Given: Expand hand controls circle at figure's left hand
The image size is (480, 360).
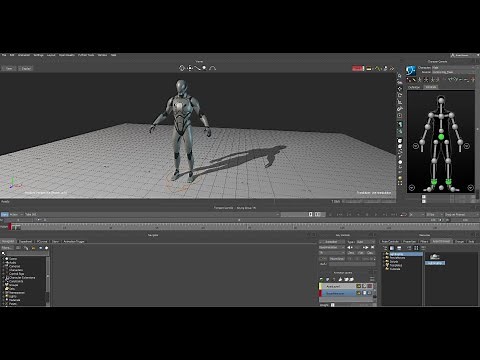Looking at the screenshot, I should [x=466, y=146].
